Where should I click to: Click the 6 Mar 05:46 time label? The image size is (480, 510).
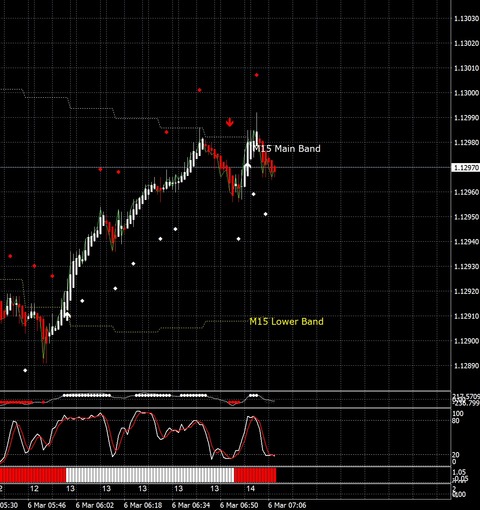47,505
